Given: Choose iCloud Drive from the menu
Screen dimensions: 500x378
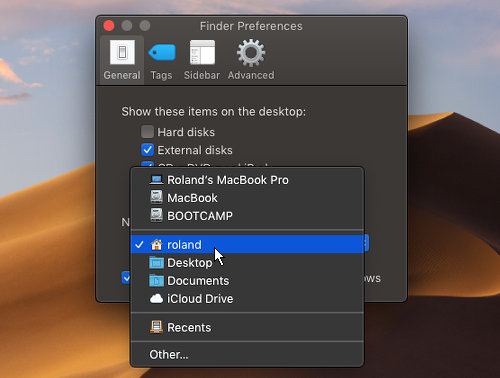Looking at the screenshot, I should coord(247,299).
